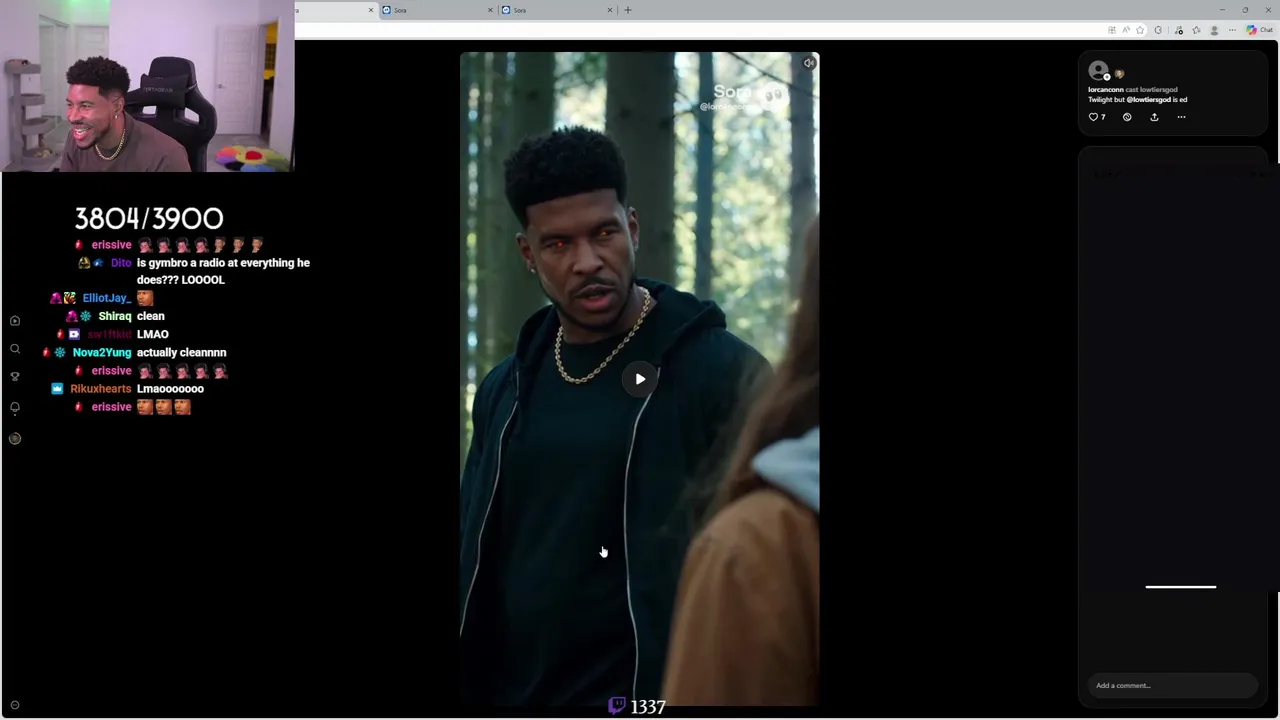Open the Favorites star-list icon
The height and width of the screenshot is (720, 1280).
point(1196,30)
